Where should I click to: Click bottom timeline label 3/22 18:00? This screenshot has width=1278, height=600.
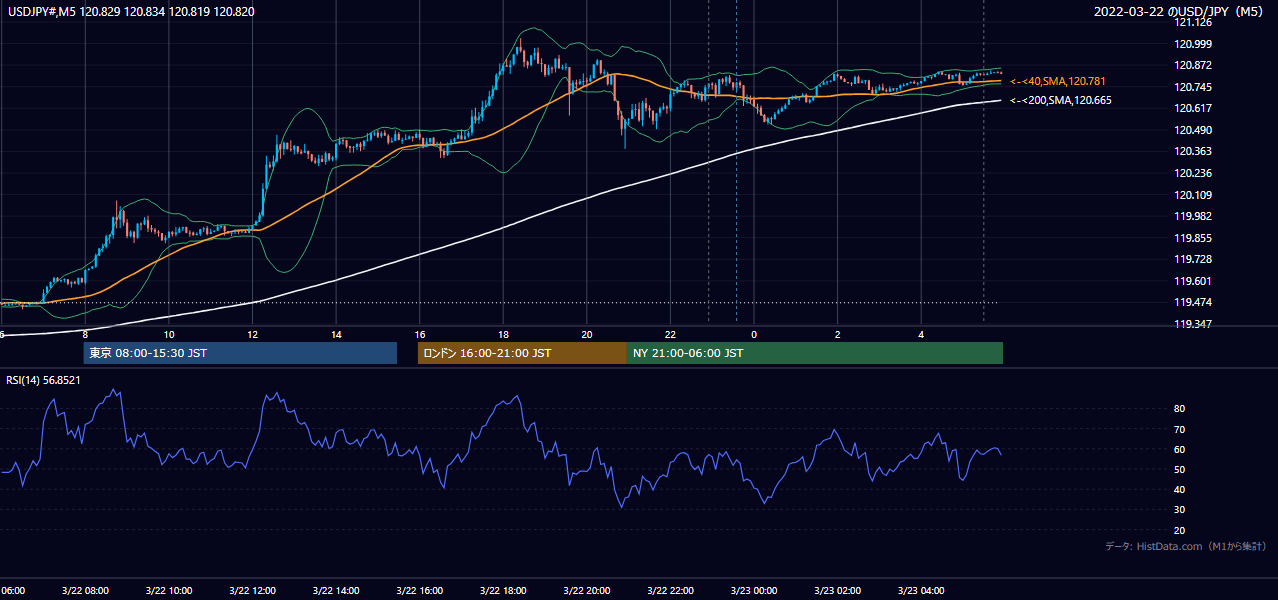(503, 591)
